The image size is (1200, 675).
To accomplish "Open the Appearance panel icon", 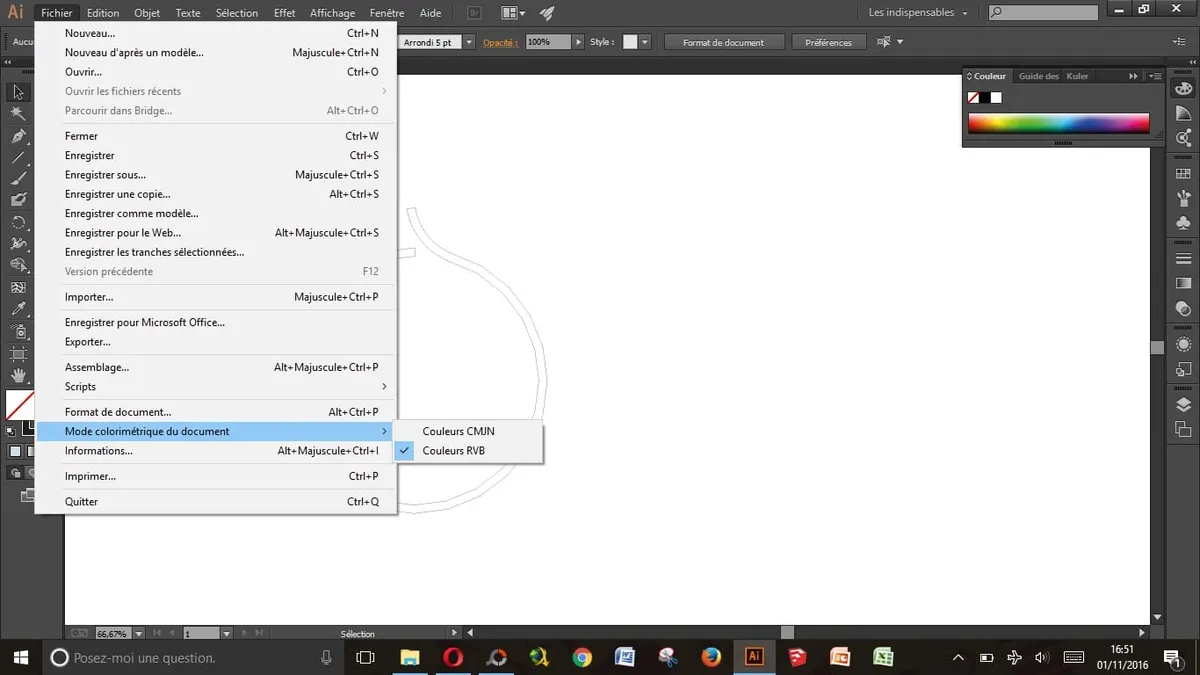I will 1184,344.
